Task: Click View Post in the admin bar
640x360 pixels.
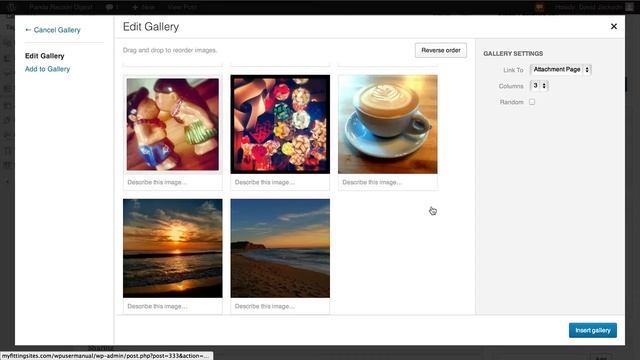Action: coord(182,7)
